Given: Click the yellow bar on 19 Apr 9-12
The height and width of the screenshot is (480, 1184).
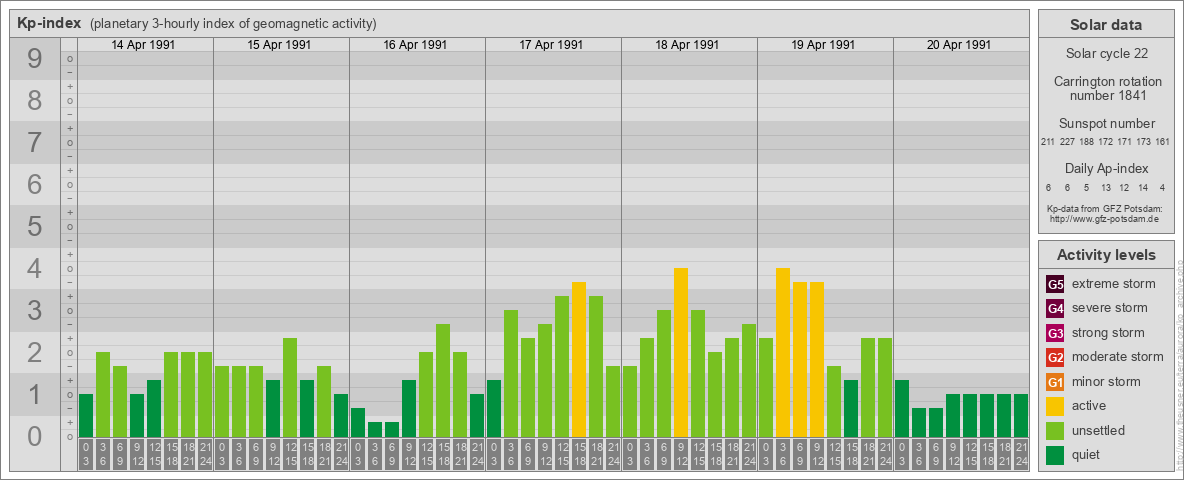Looking at the screenshot, I should (x=817, y=359).
